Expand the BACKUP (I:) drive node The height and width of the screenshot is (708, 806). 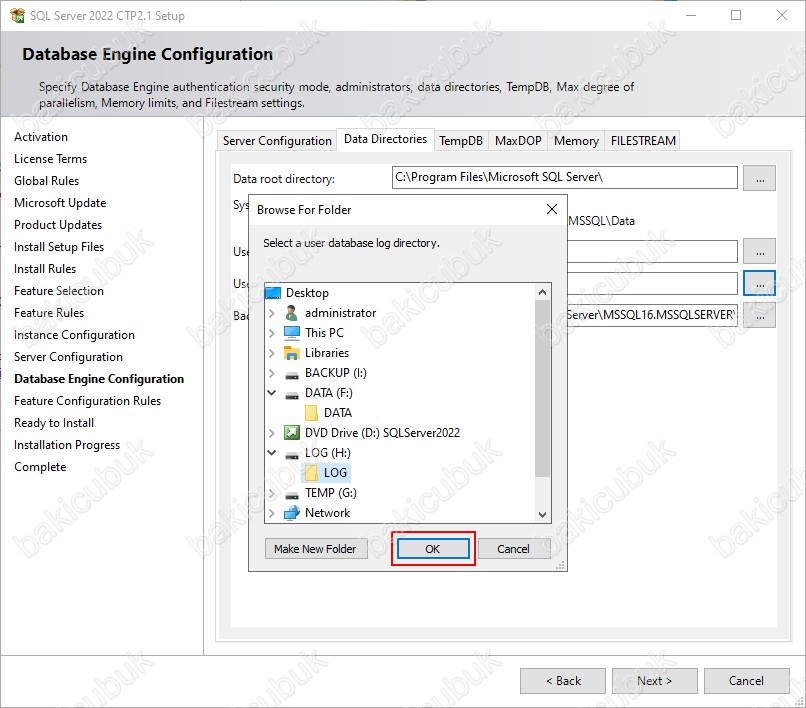[272, 373]
